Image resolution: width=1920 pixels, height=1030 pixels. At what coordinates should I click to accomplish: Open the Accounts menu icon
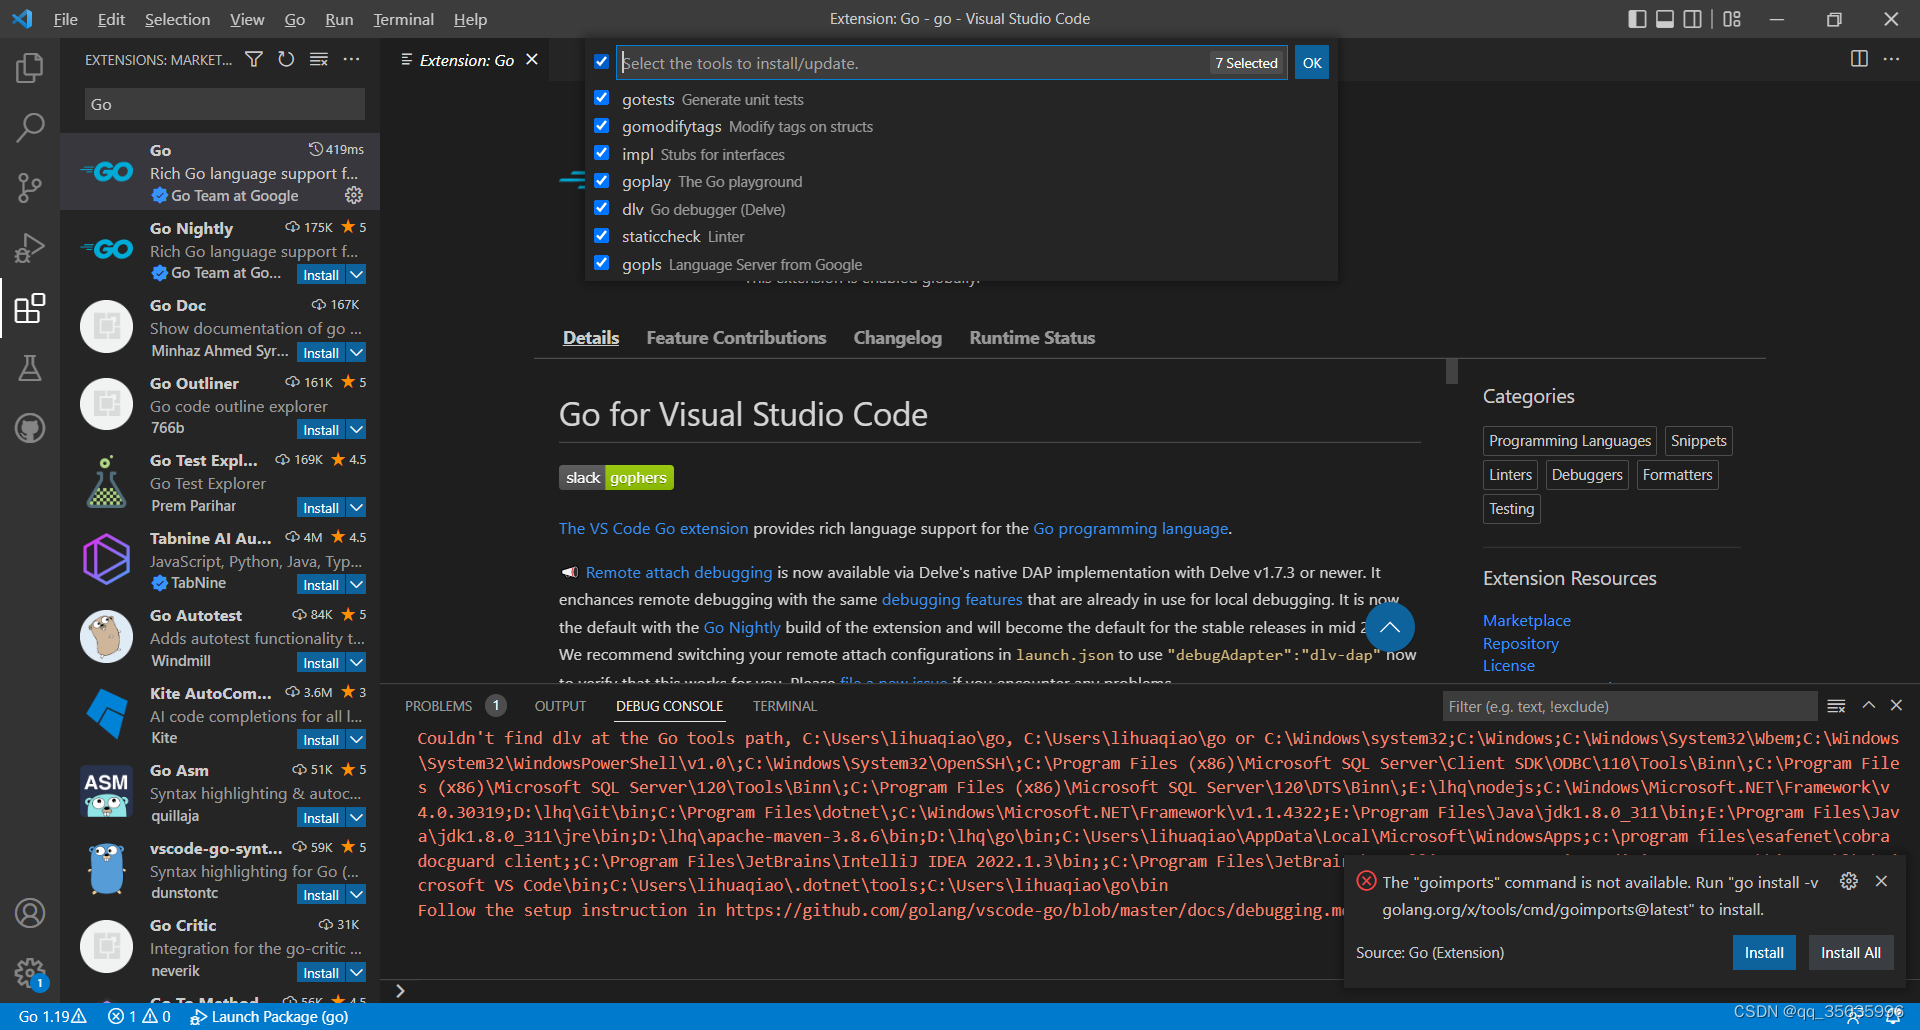(30, 913)
